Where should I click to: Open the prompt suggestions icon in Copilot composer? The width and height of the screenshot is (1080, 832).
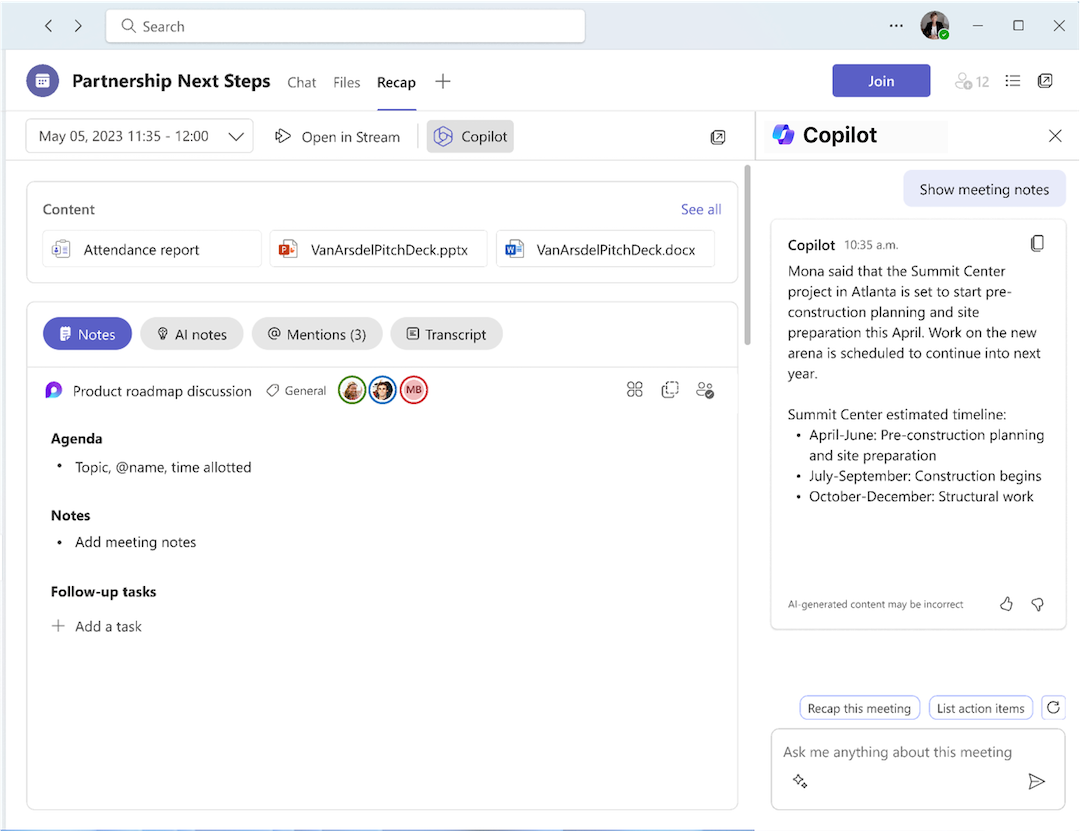(x=800, y=781)
